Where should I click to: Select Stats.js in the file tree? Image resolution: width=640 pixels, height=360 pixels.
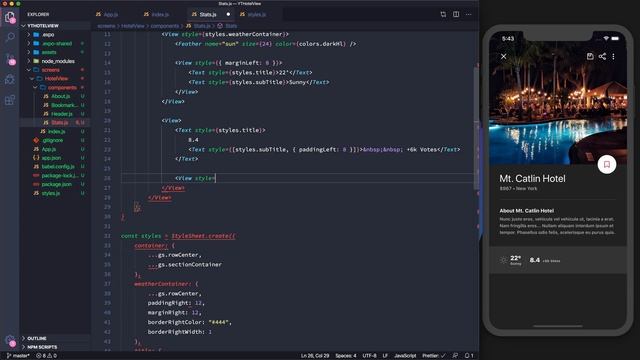pyautogui.click(x=55, y=122)
